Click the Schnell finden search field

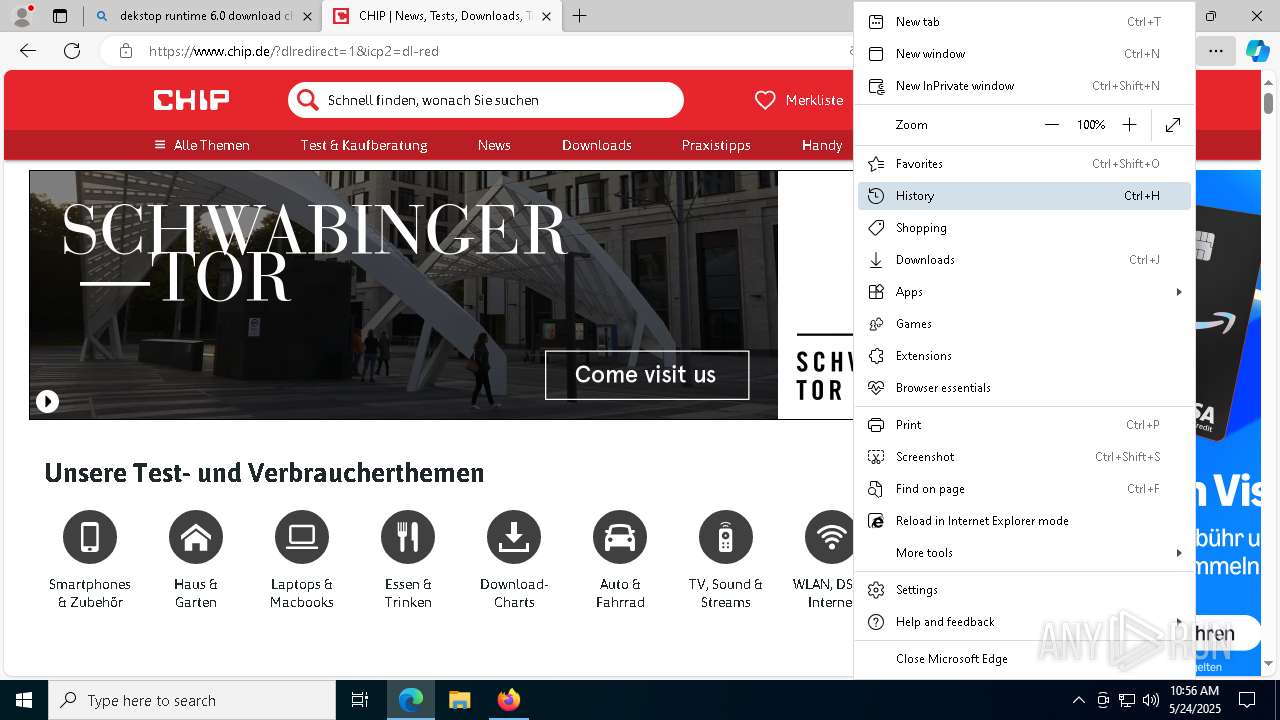(x=486, y=100)
